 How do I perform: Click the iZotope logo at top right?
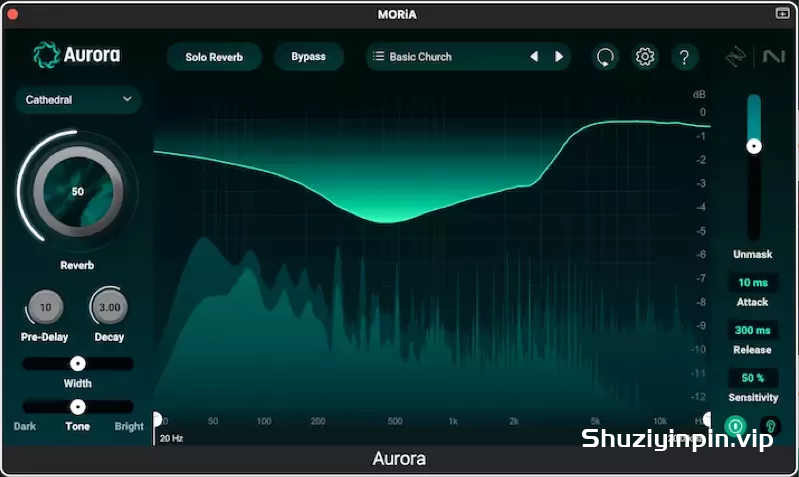(x=735, y=57)
